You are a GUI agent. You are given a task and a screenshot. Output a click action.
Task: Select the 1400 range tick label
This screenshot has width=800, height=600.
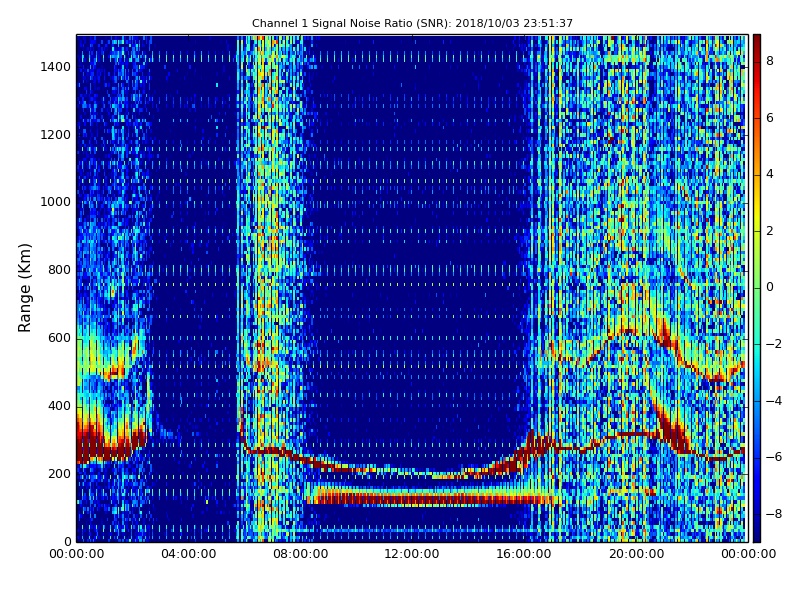55,67
